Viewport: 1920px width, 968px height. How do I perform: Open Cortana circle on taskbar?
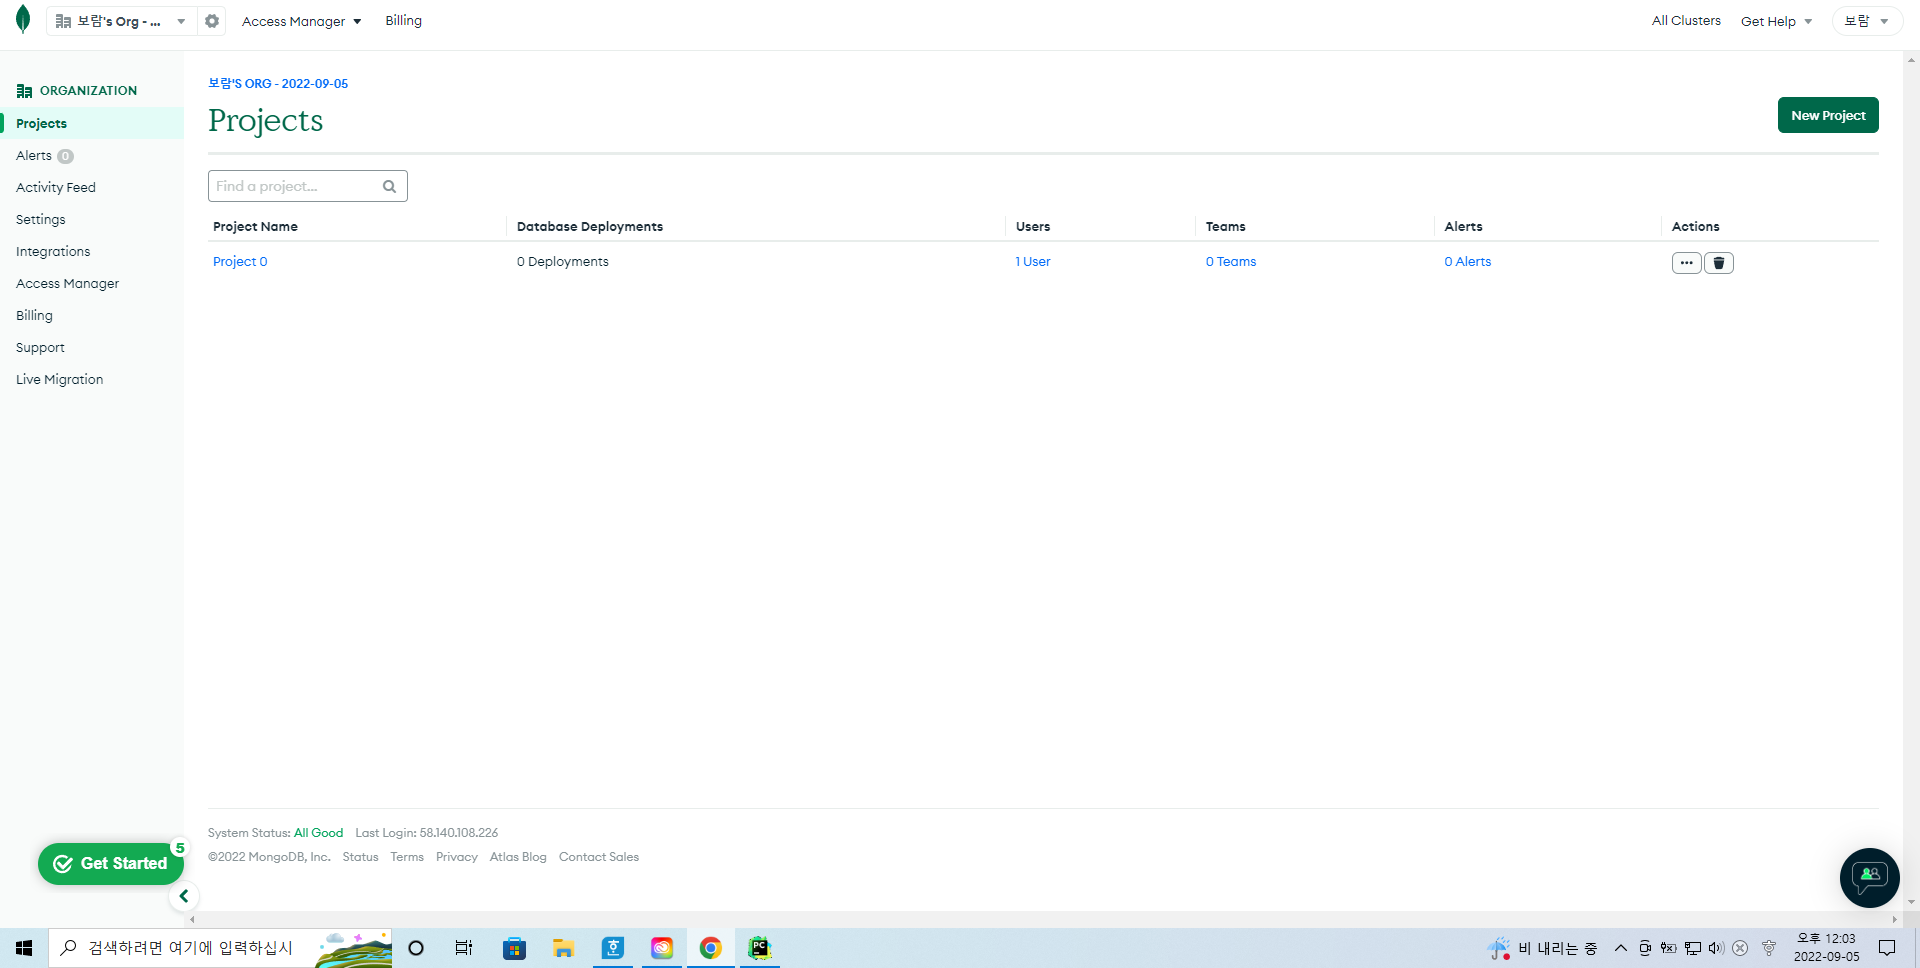(x=416, y=948)
